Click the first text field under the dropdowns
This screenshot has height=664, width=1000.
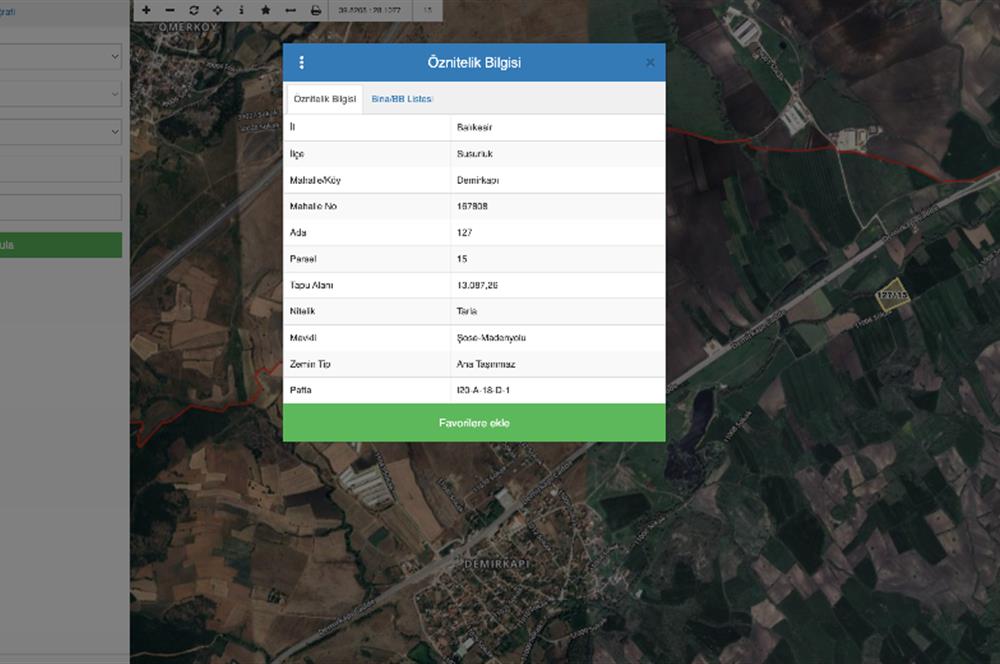(x=60, y=169)
